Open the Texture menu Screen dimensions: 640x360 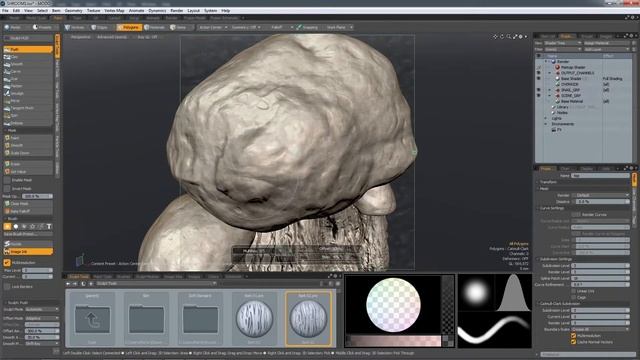[93, 11]
